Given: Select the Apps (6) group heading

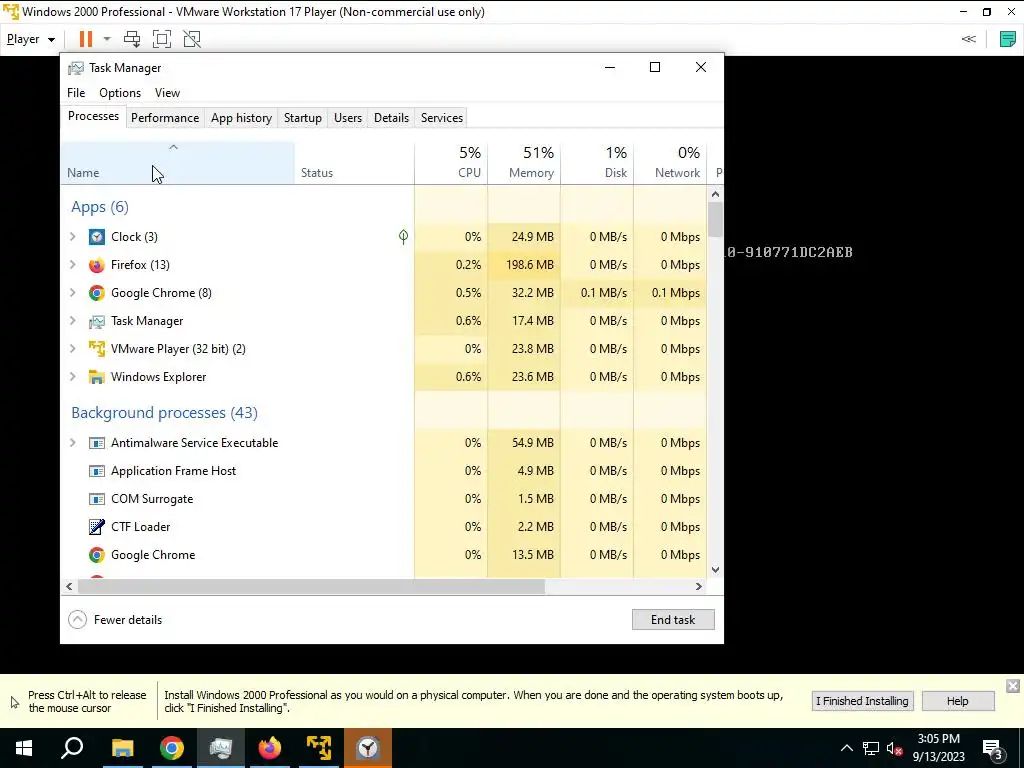Looking at the screenshot, I should coord(100,207).
